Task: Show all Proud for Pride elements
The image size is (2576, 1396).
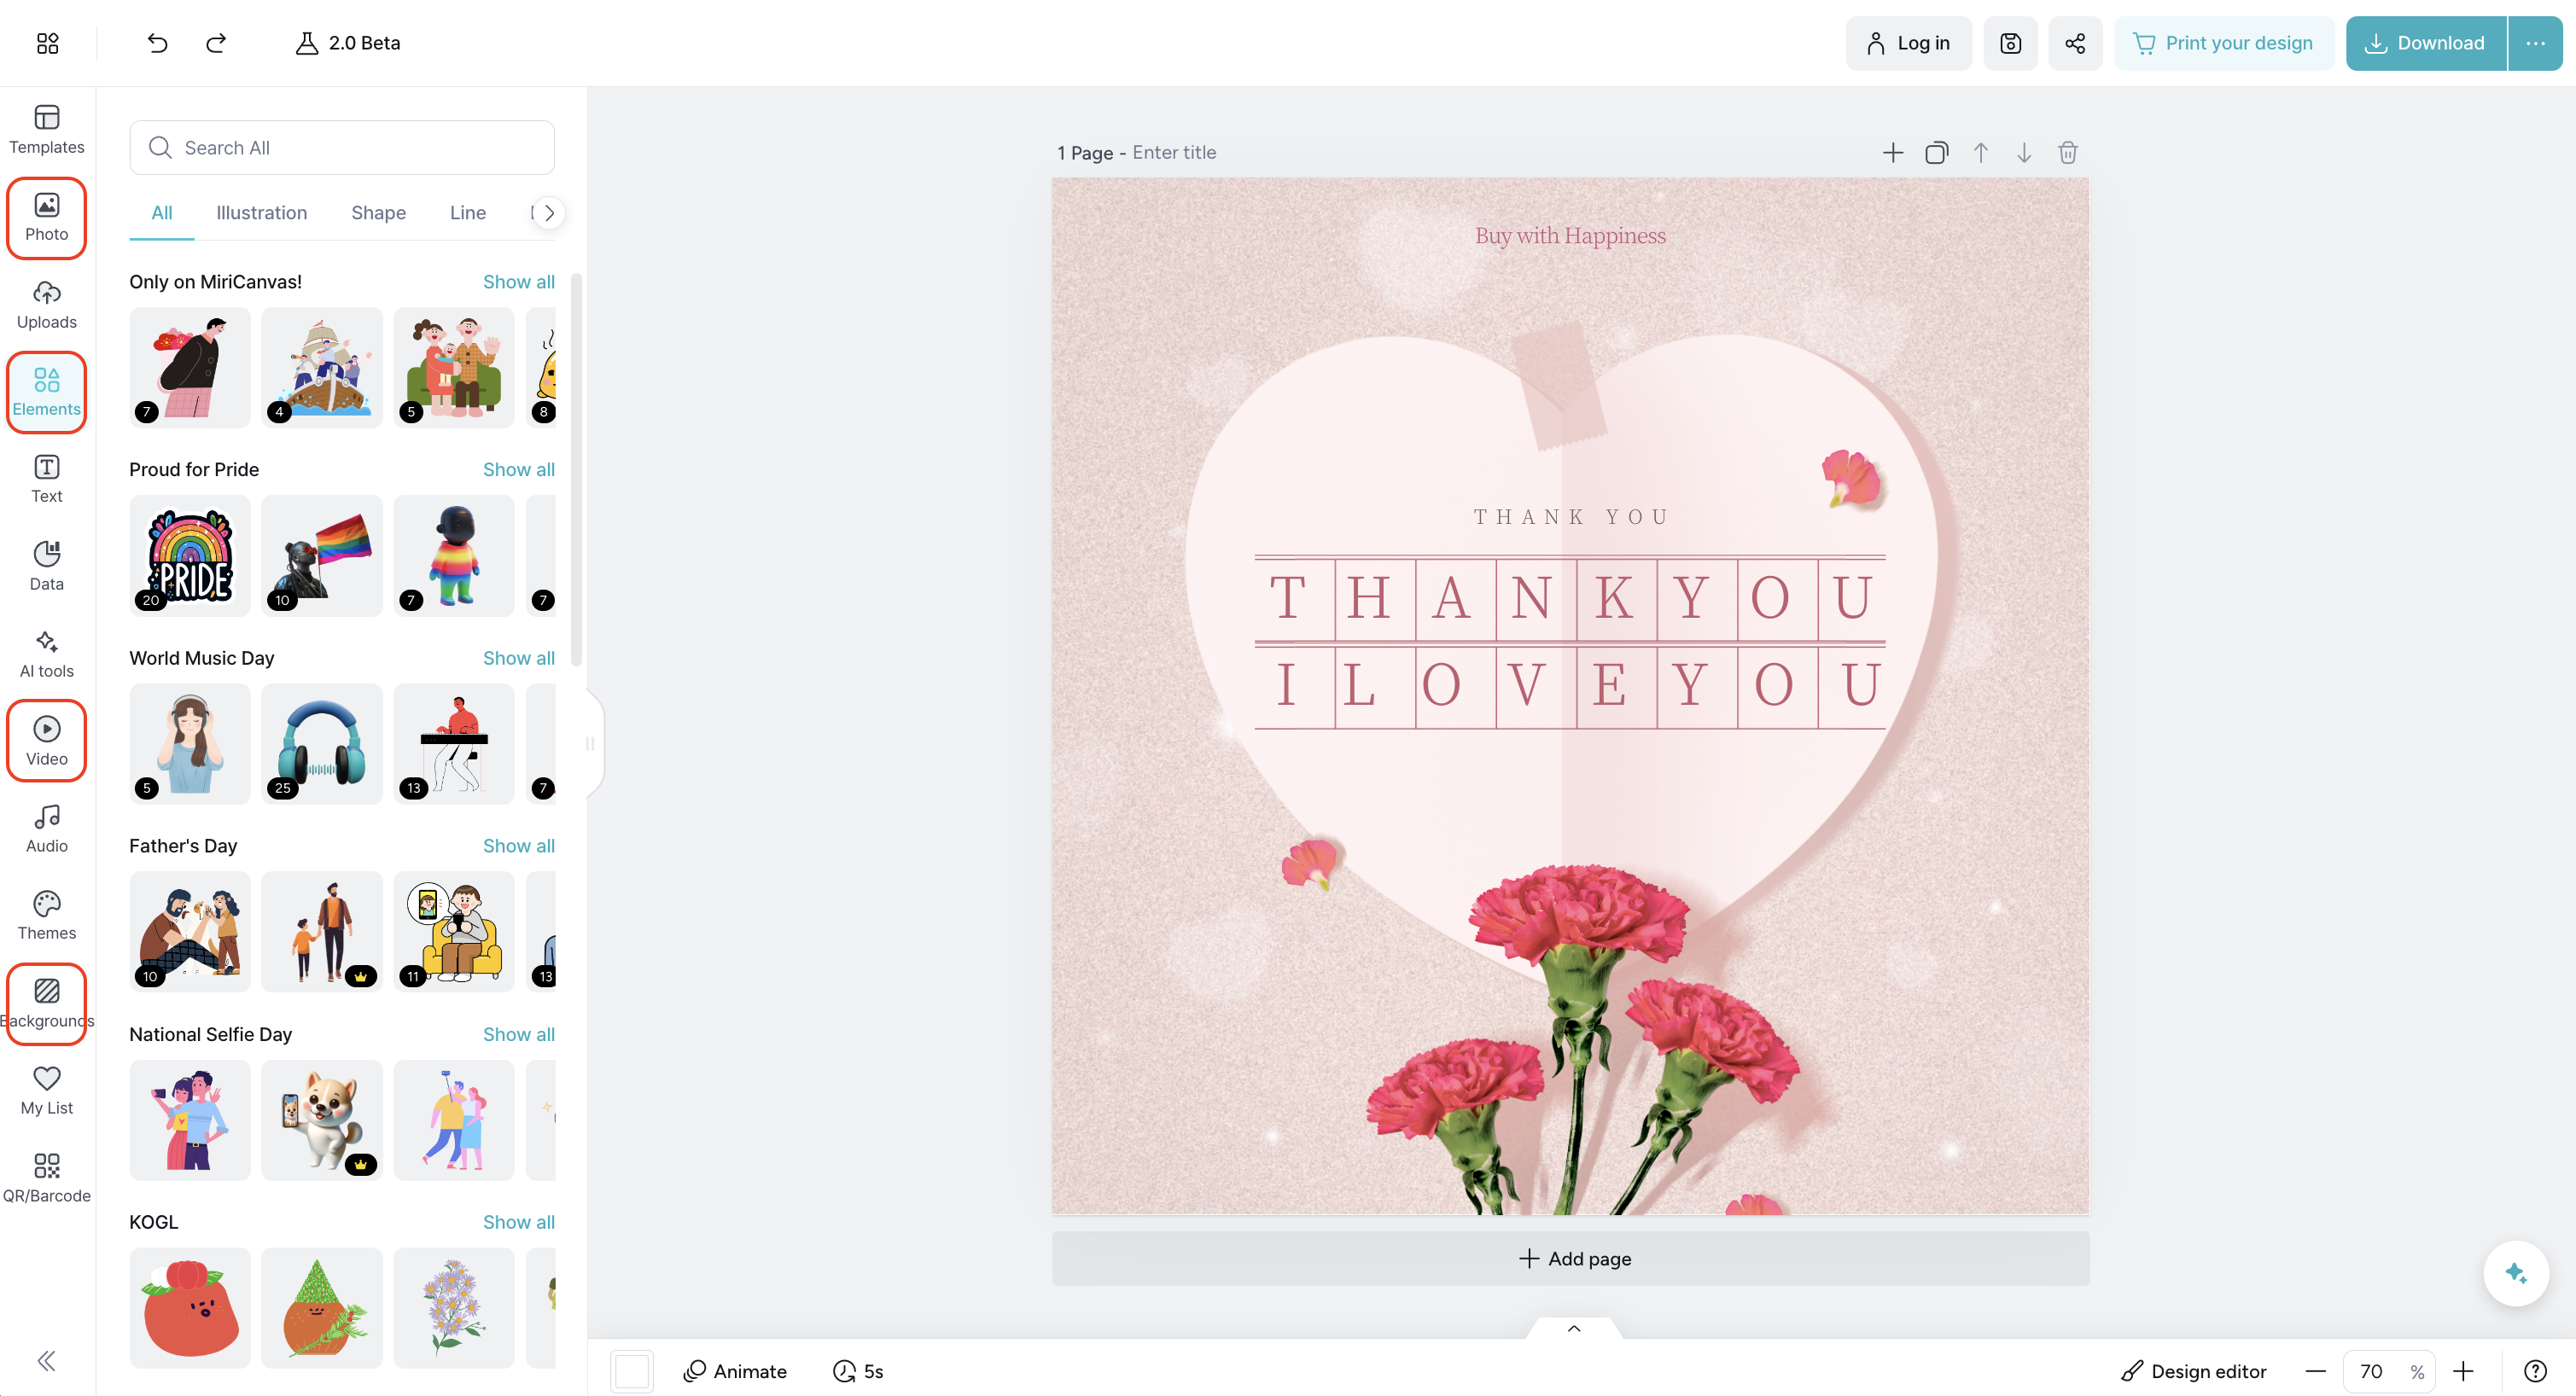Action: [x=518, y=470]
